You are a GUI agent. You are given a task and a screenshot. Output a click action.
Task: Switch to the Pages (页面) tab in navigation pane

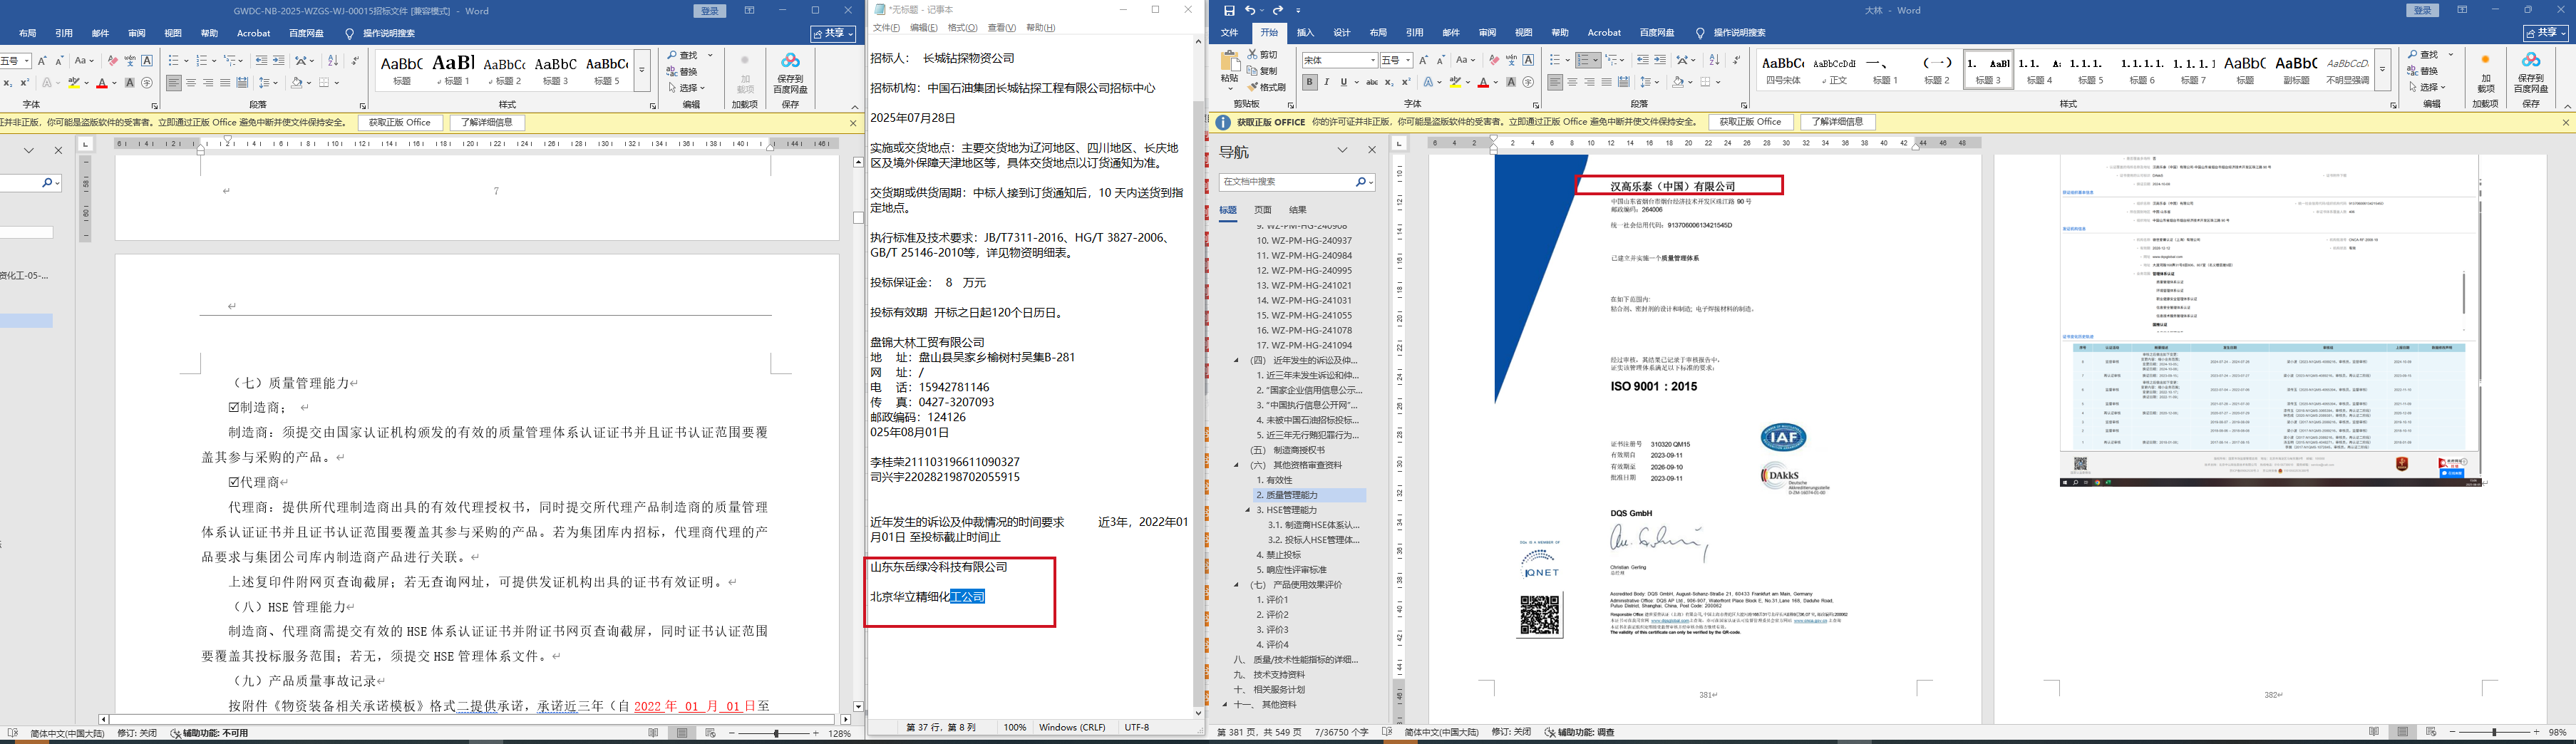pyautogui.click(x=1263, y=210)
